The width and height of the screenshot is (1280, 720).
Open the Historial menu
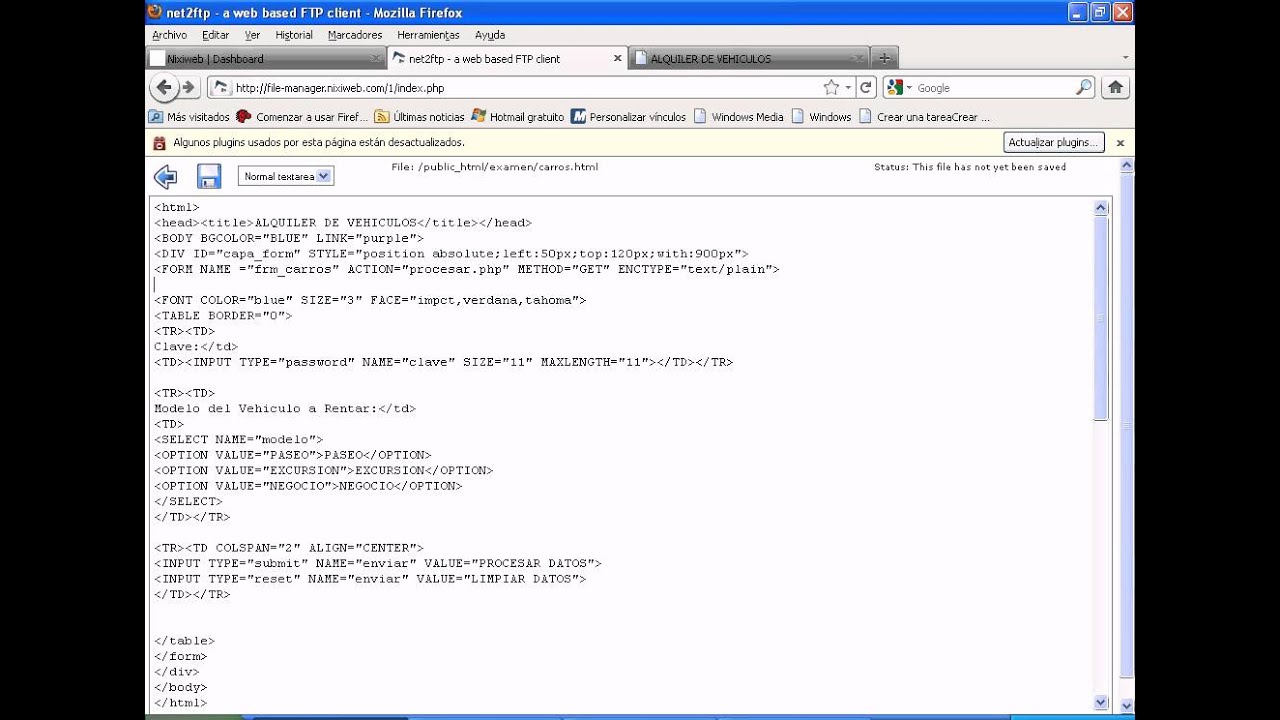pyautogui.click(x=294, y=35)
